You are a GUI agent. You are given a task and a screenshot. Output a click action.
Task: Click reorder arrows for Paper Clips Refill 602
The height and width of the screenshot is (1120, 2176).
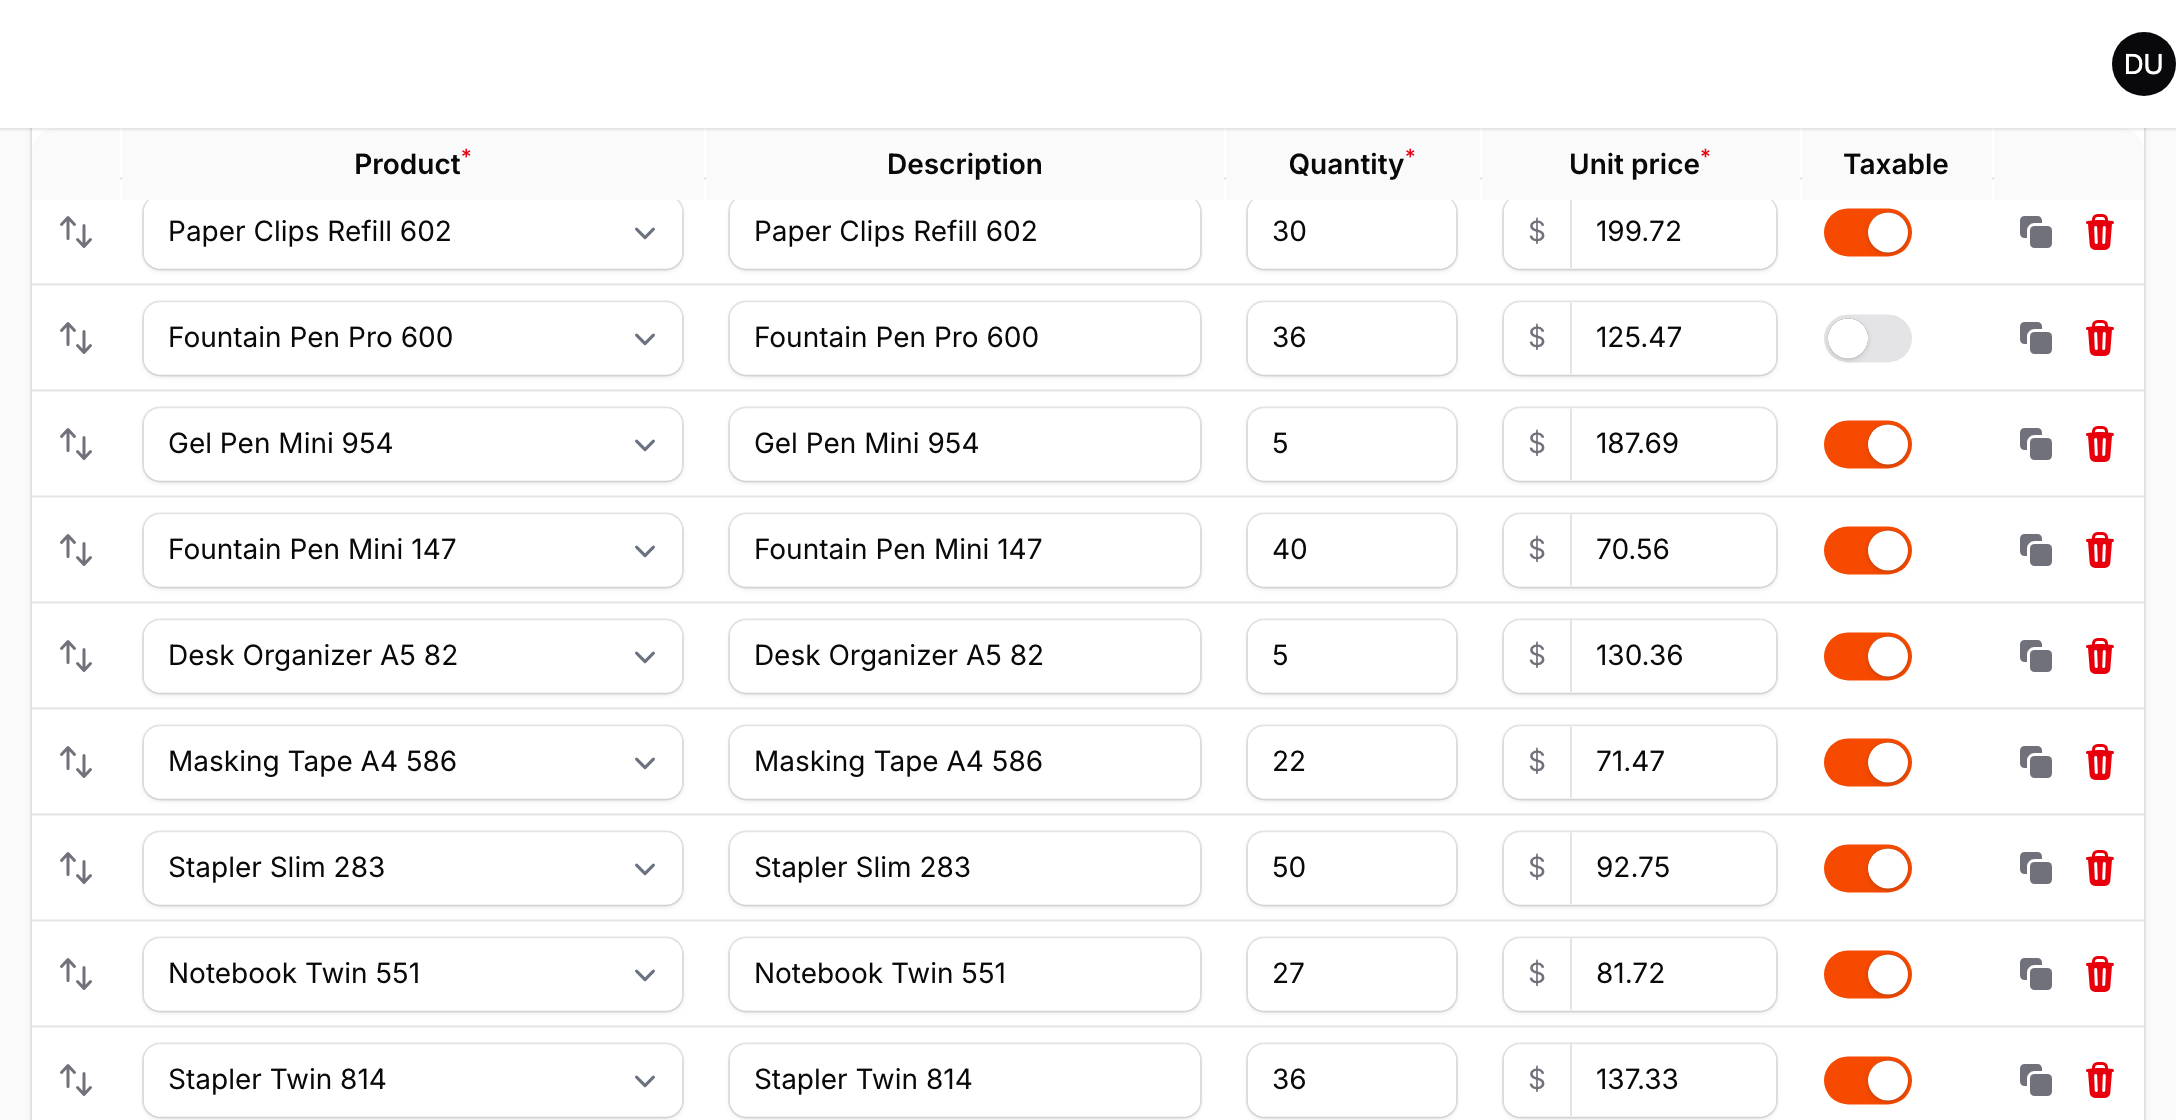pos(76,232)
